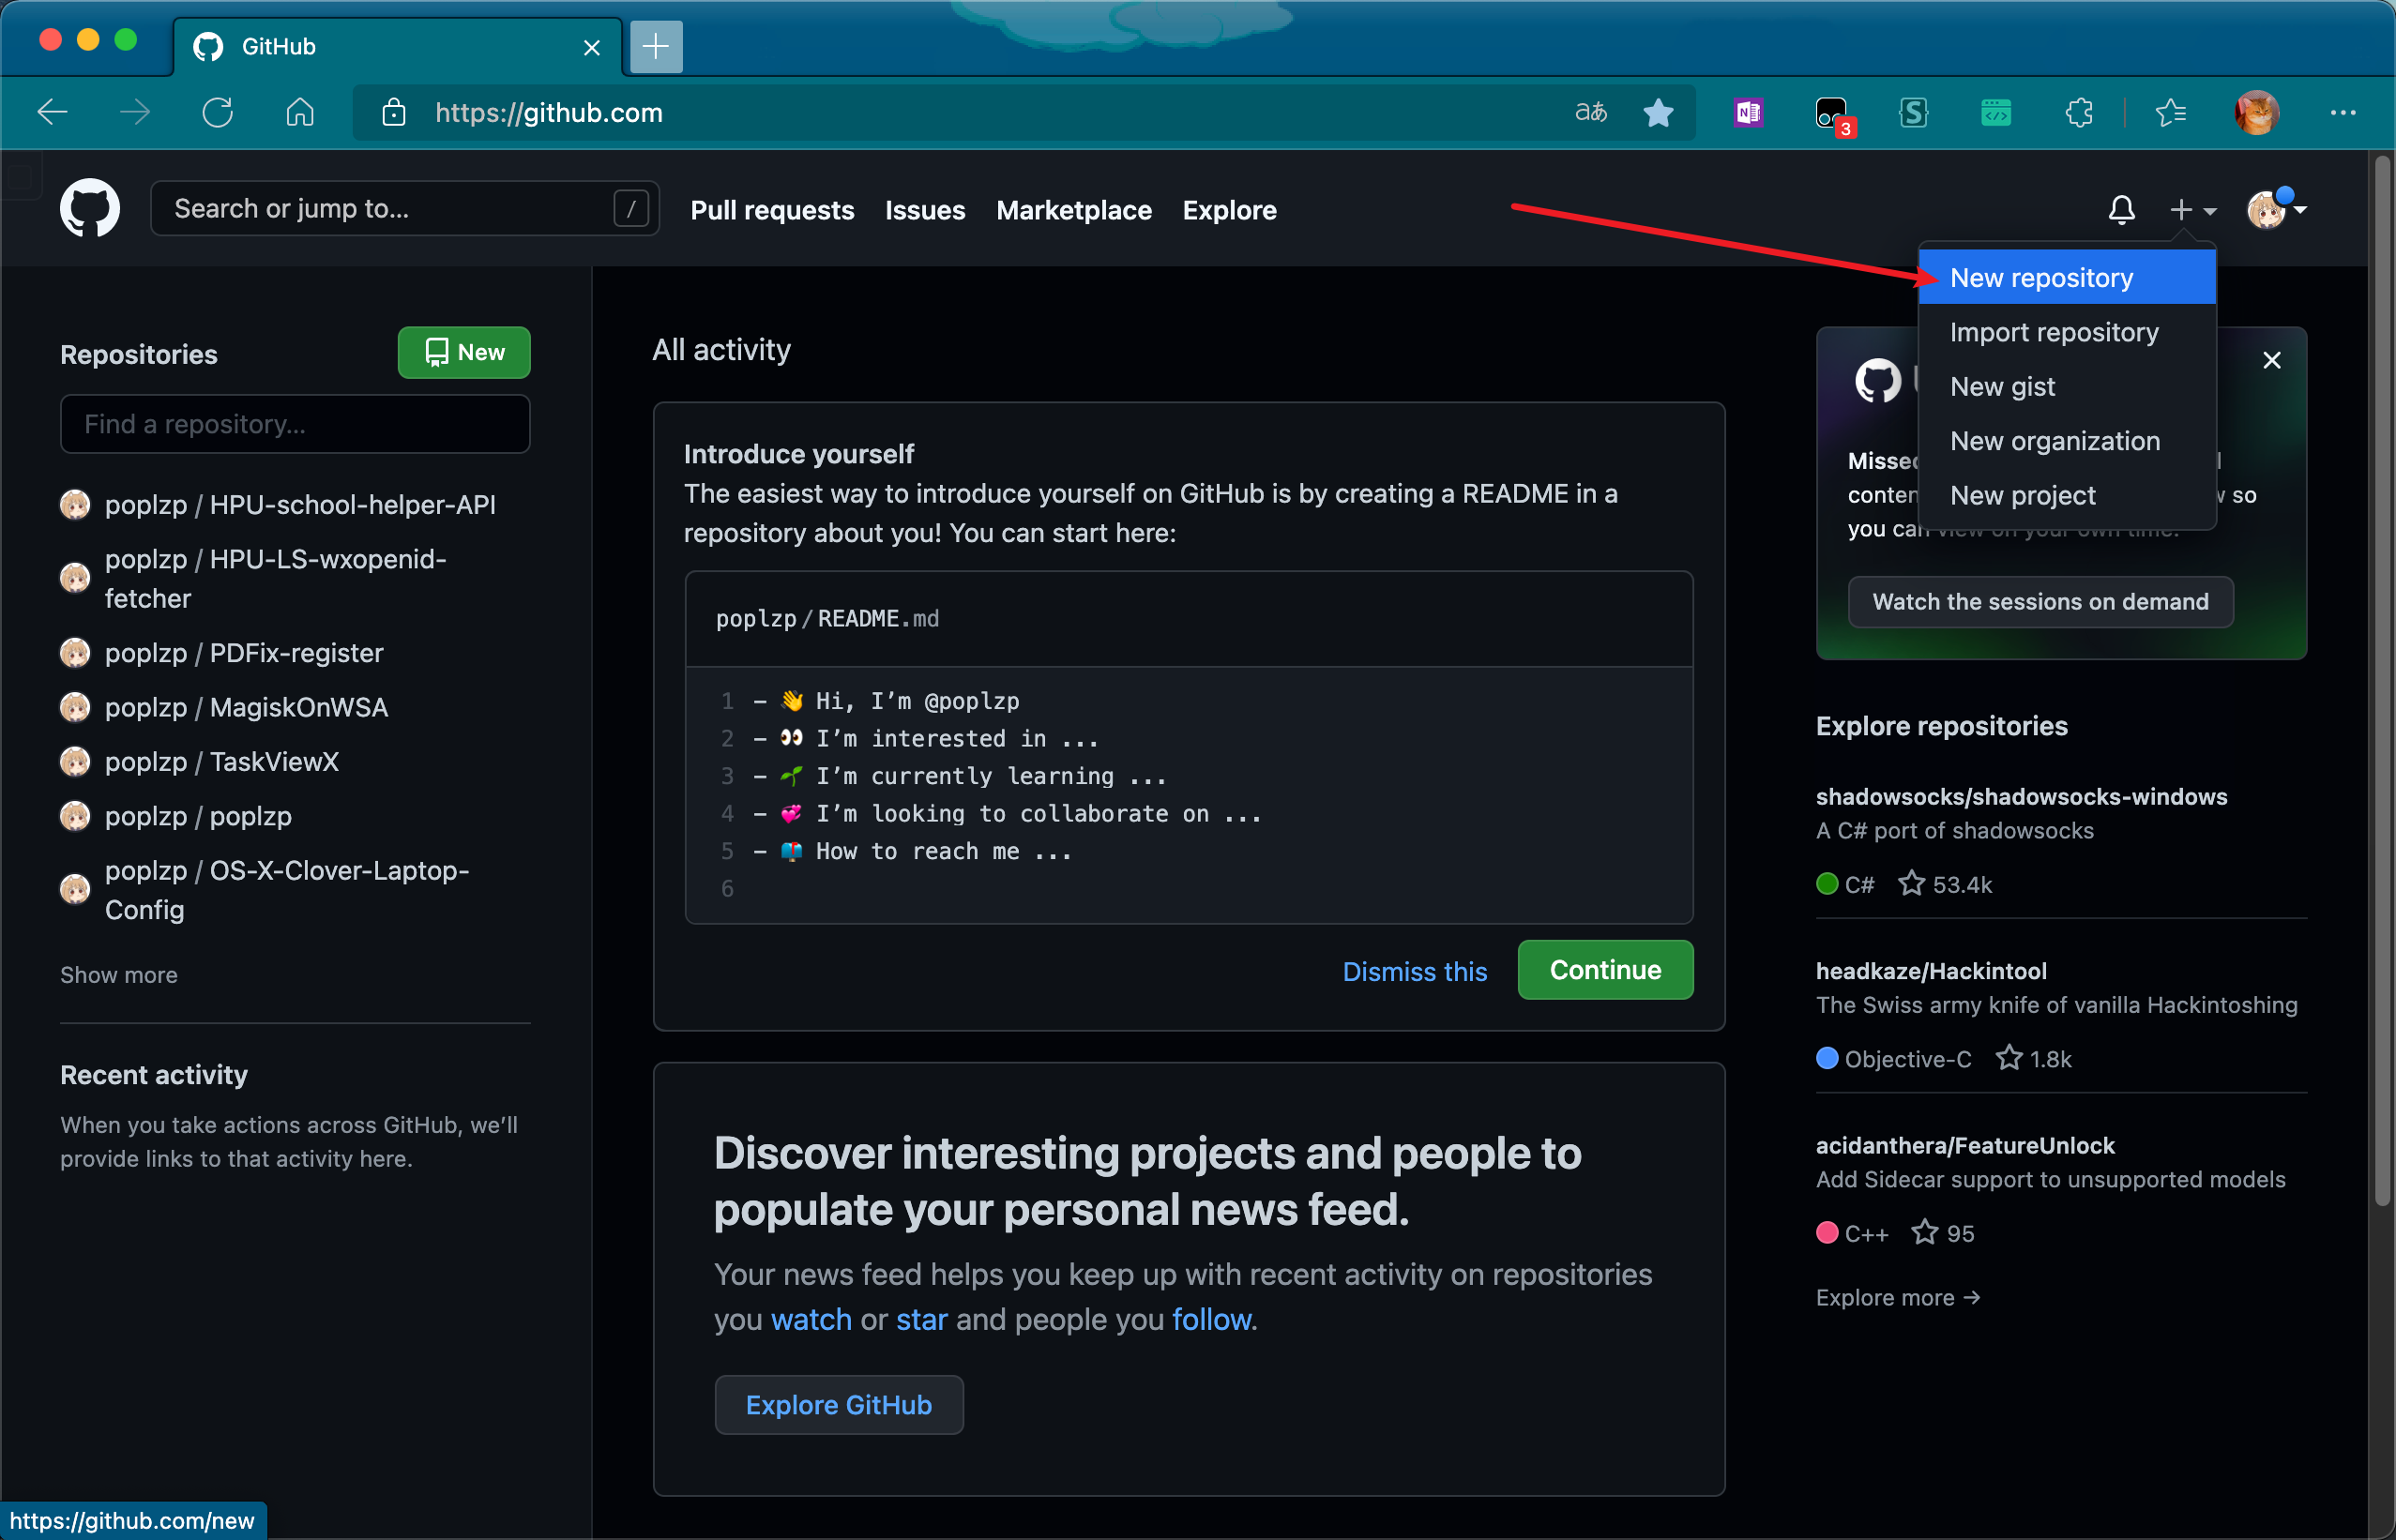Open poplzp / MagiskOnWSA repository

(x=246, y=707)
